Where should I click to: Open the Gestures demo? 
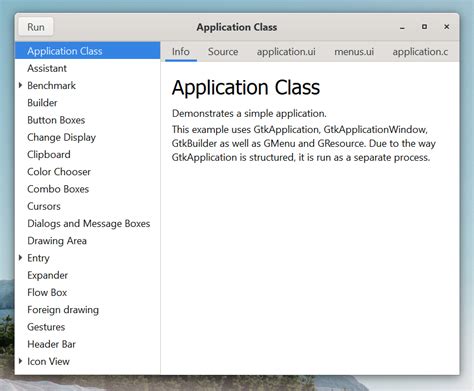[87, 327]
